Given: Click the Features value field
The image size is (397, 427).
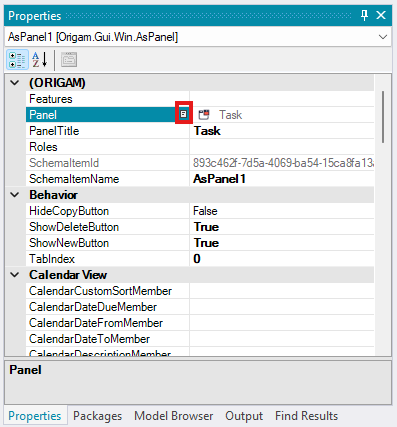Looking at the screenshot, I should click(x=282, y=99).
